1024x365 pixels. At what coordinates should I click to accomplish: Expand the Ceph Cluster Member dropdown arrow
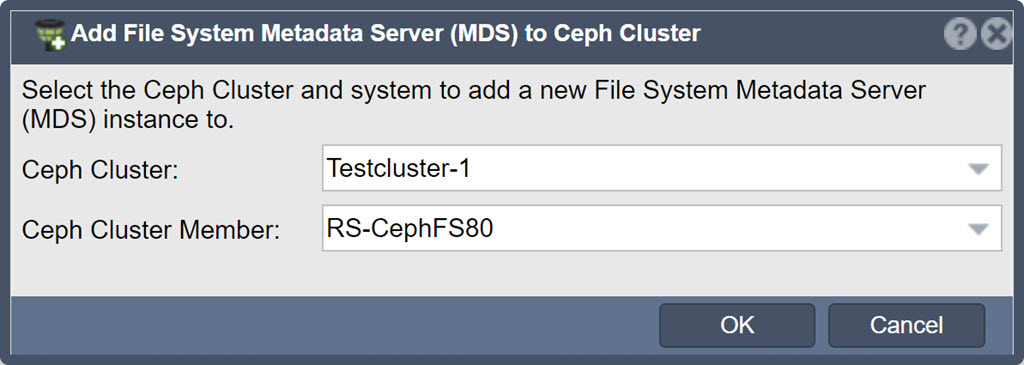click(x=978, y=229)
